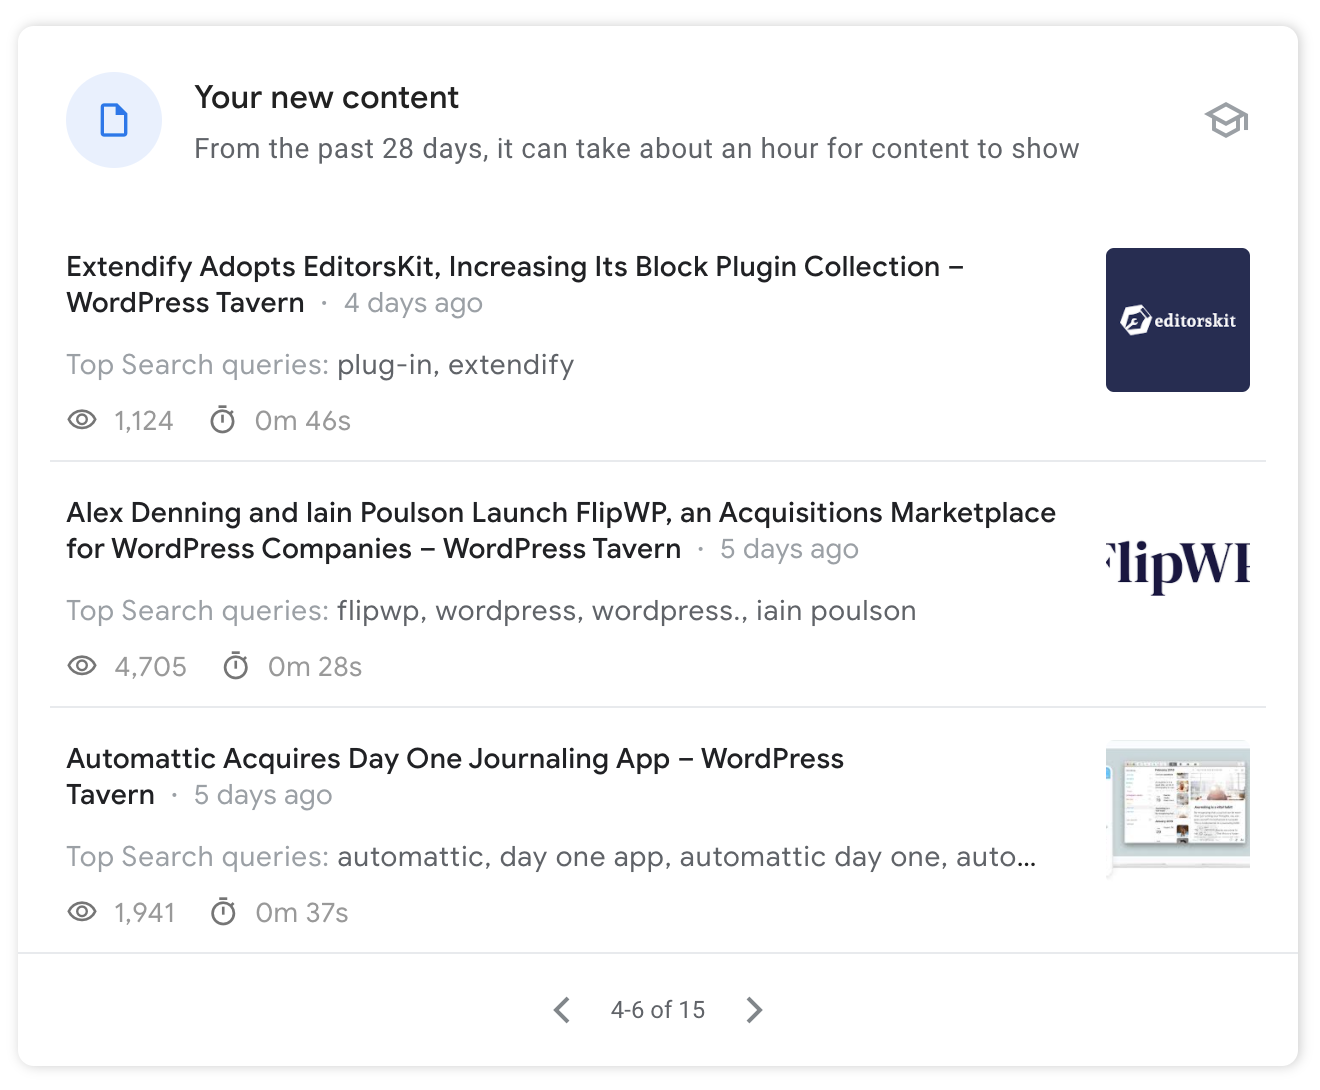Click the Day One app screenshot thumbnail
This screenshot has width=1320, height=1090.
pyautogui.click(x=1177, y=809)
